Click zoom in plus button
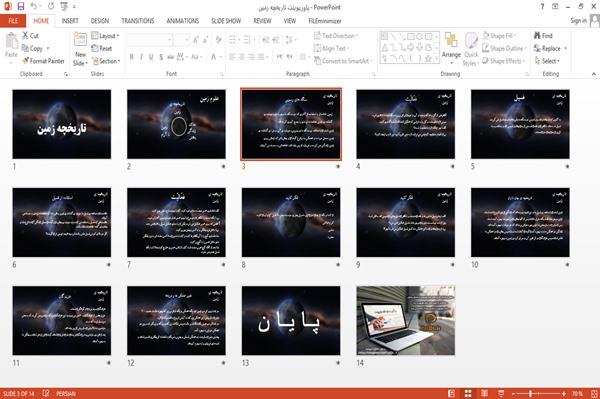Image resolution: width=600 pixels, height=399 pixels. coord(564,393)
